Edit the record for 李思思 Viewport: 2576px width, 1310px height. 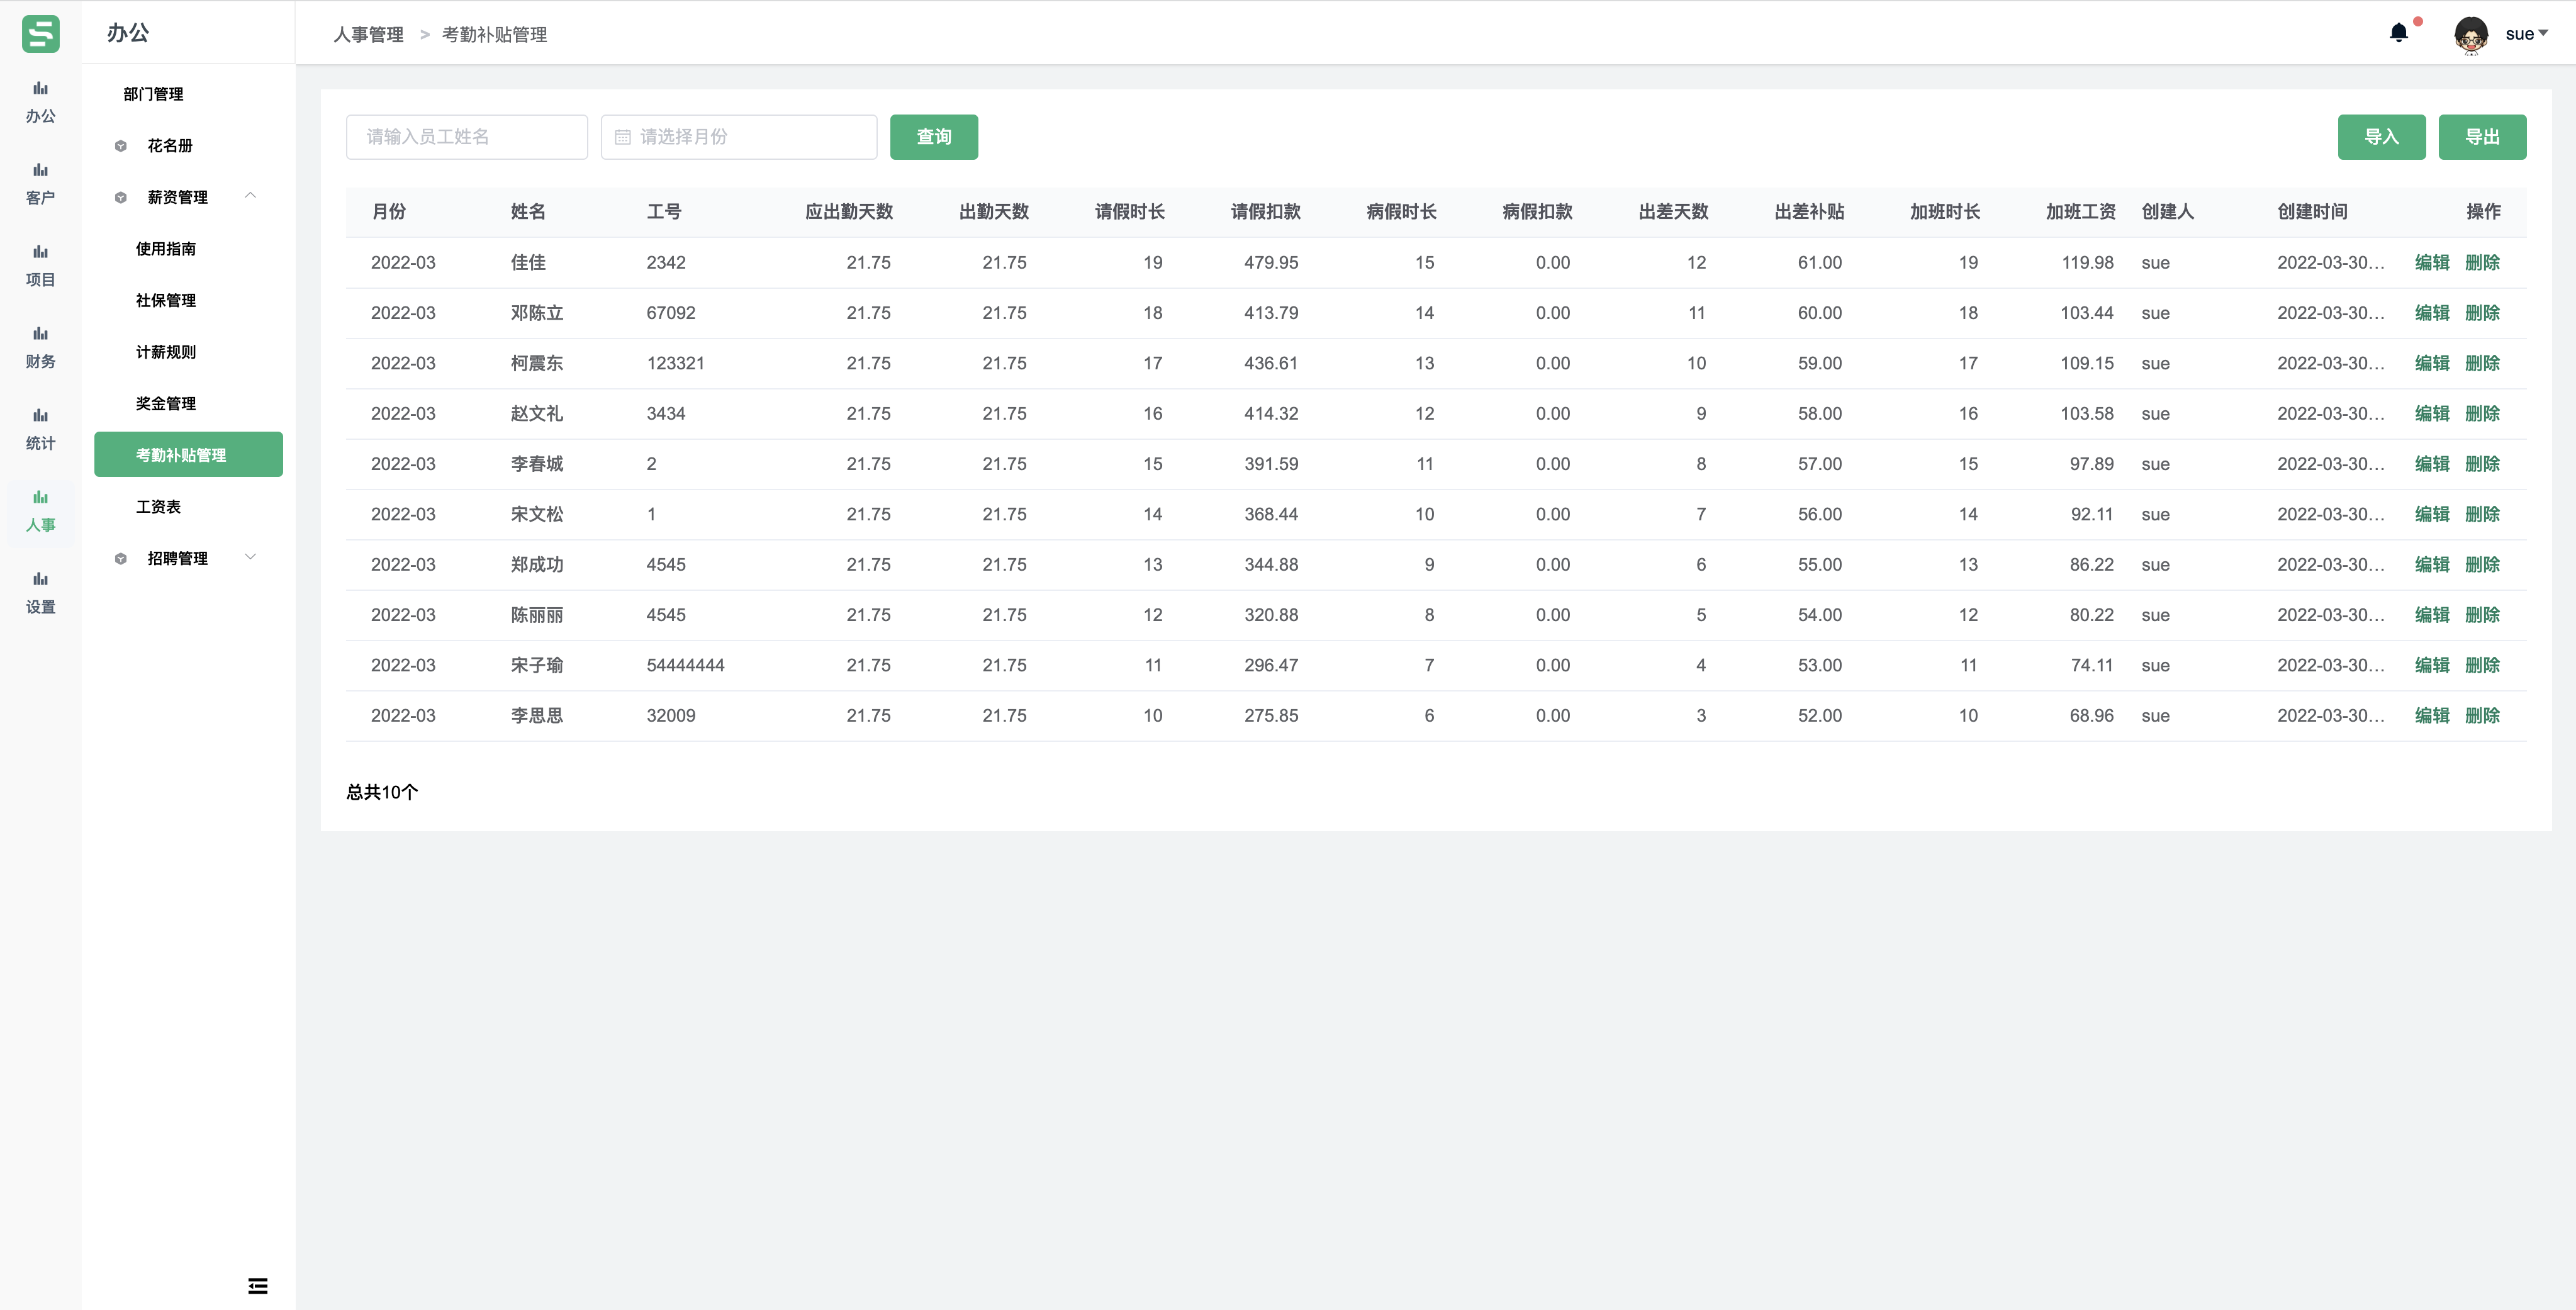point(2432,716)
